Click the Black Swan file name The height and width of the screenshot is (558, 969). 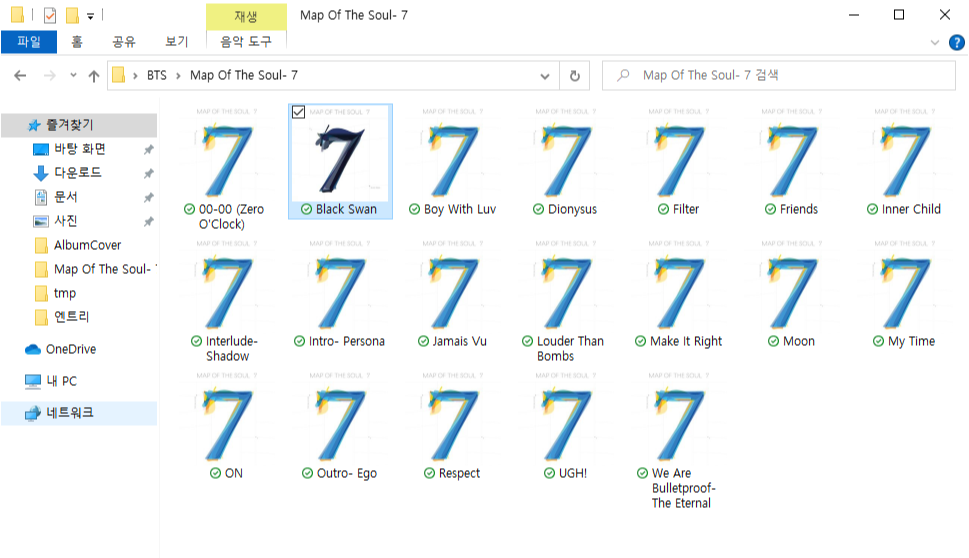[346, 209]
